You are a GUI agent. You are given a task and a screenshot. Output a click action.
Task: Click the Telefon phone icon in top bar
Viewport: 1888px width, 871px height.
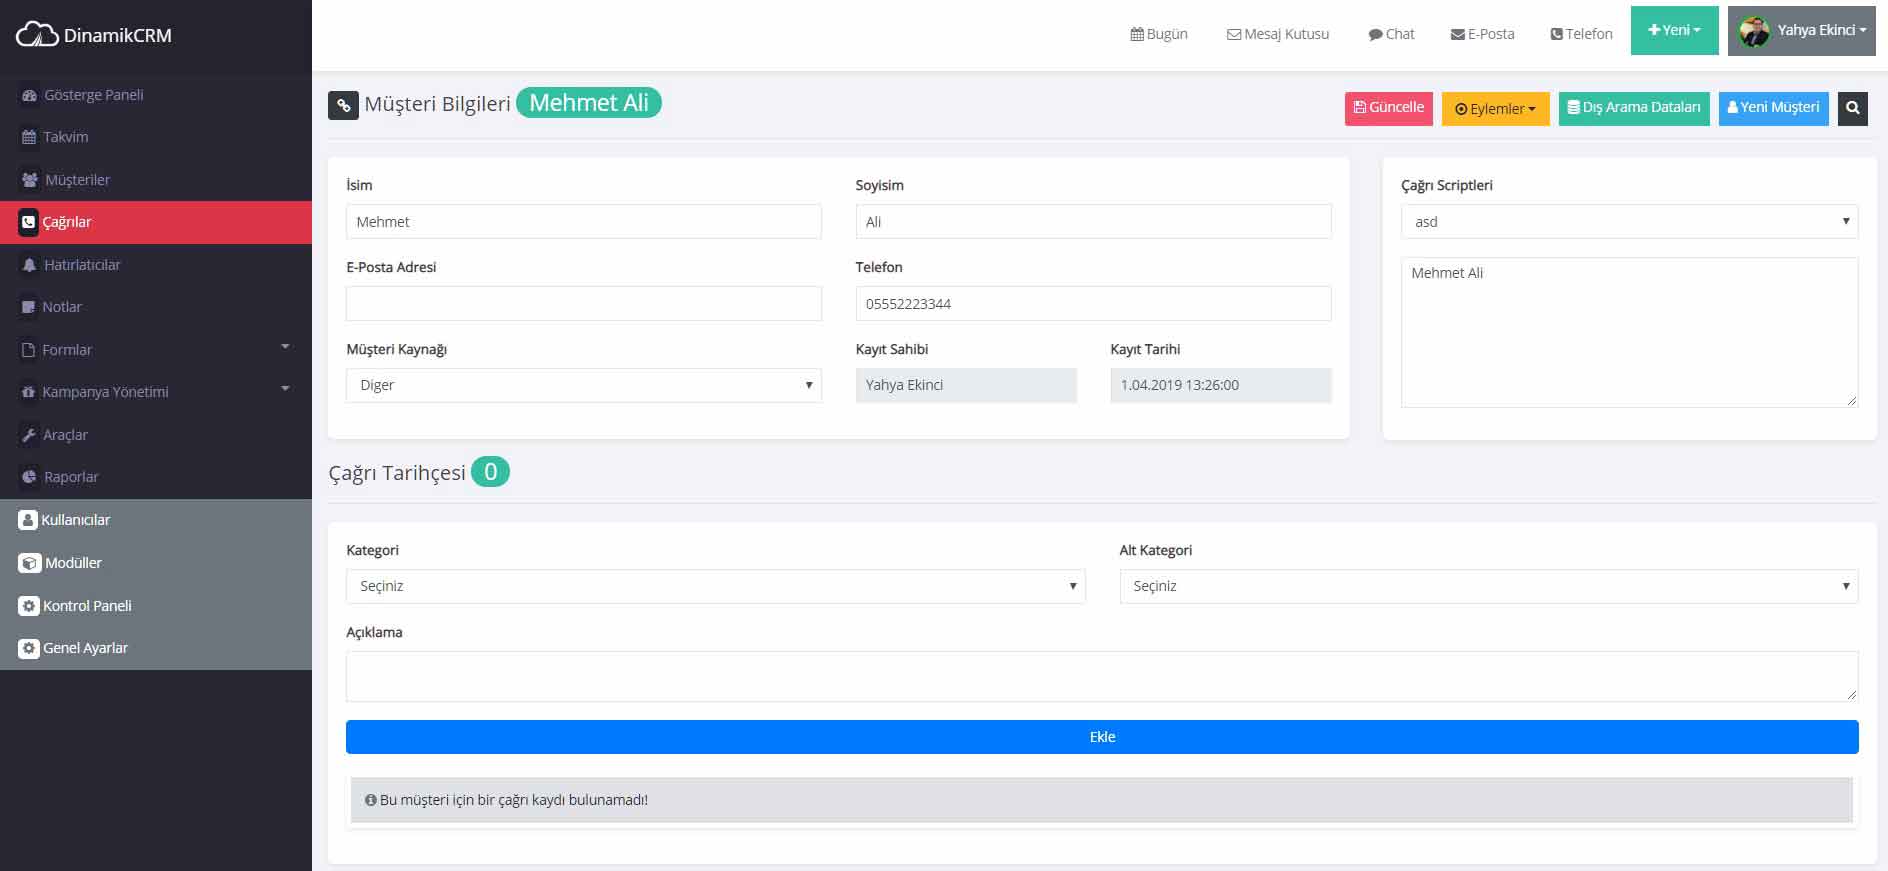1556,34
